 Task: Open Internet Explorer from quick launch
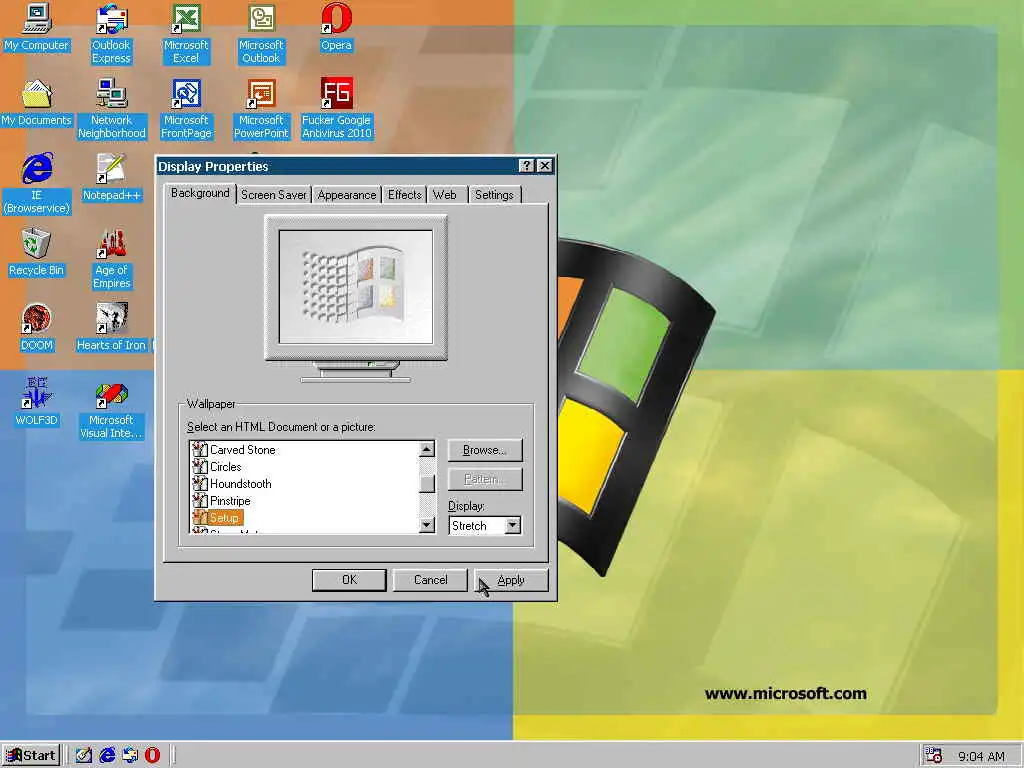click(107, 755)
